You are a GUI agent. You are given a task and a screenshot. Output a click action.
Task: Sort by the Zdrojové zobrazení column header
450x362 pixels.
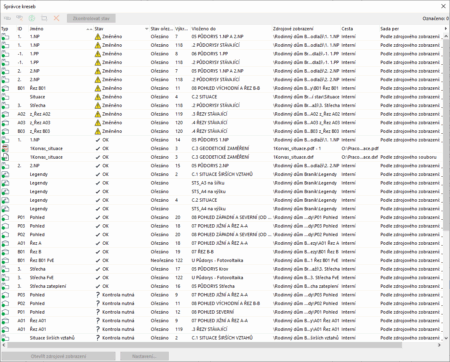pyautogui.click(x=293, y=29)
